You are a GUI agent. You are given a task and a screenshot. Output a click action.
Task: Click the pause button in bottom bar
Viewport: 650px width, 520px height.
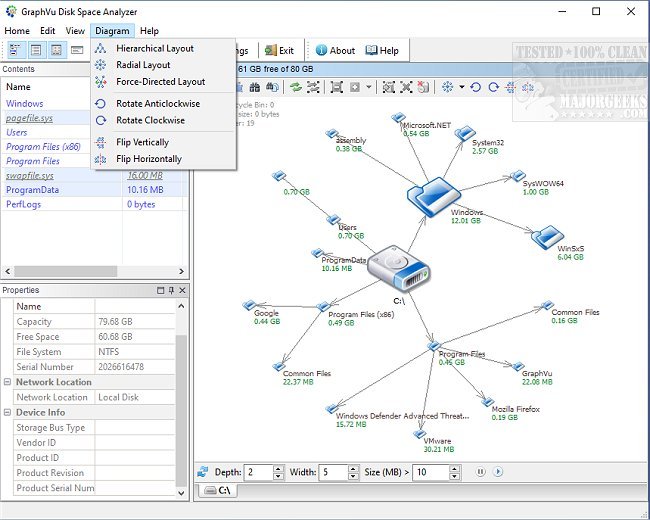coord(480,472)
